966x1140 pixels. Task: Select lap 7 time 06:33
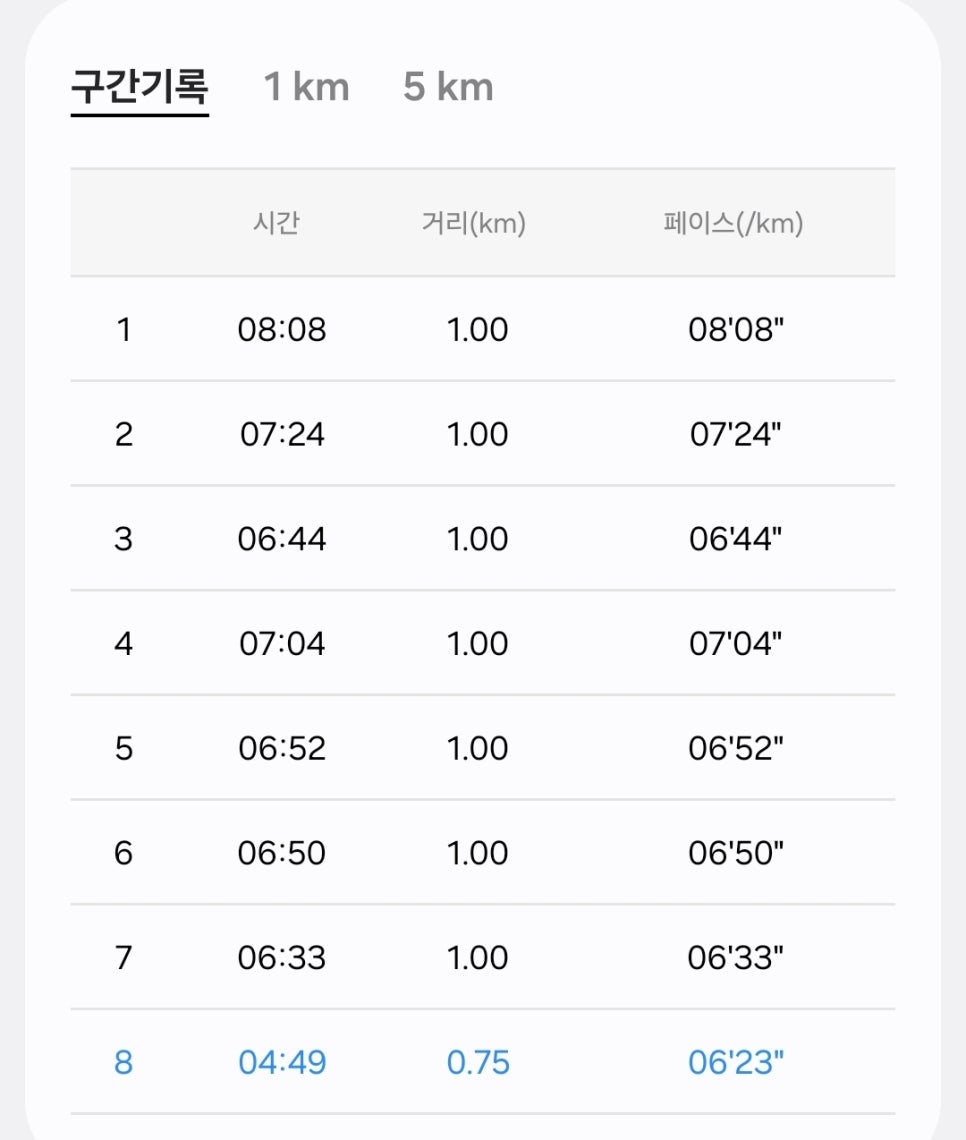(x=282, y=958)
